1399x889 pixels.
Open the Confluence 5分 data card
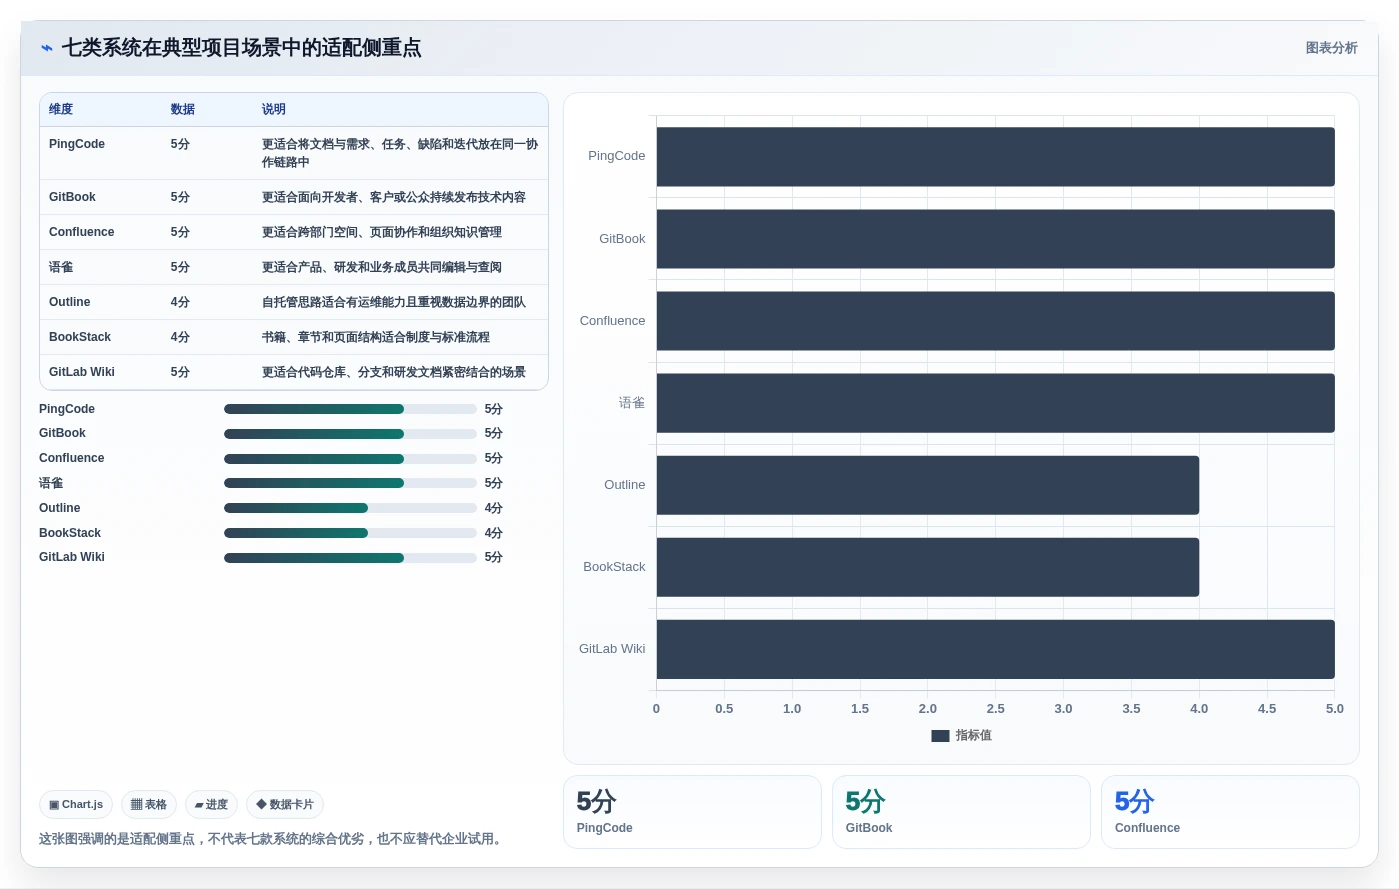[x=1230, y=812]
